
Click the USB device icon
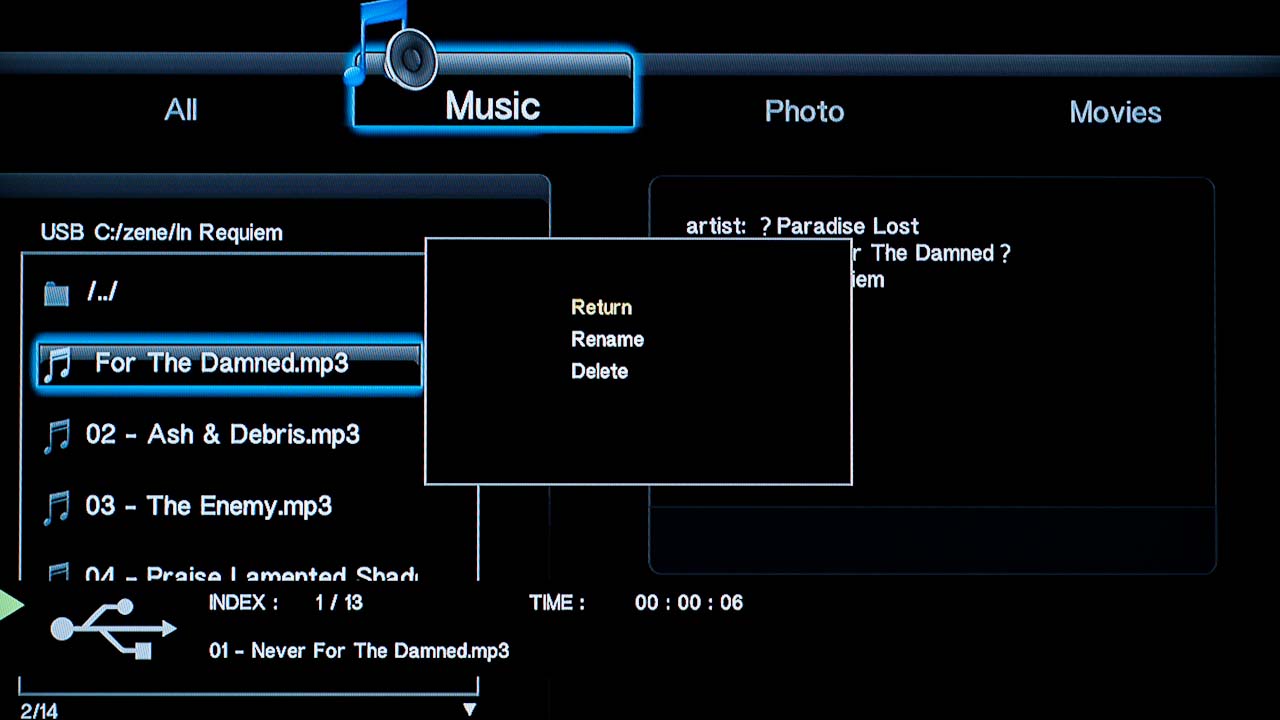[x=113, y=628]
